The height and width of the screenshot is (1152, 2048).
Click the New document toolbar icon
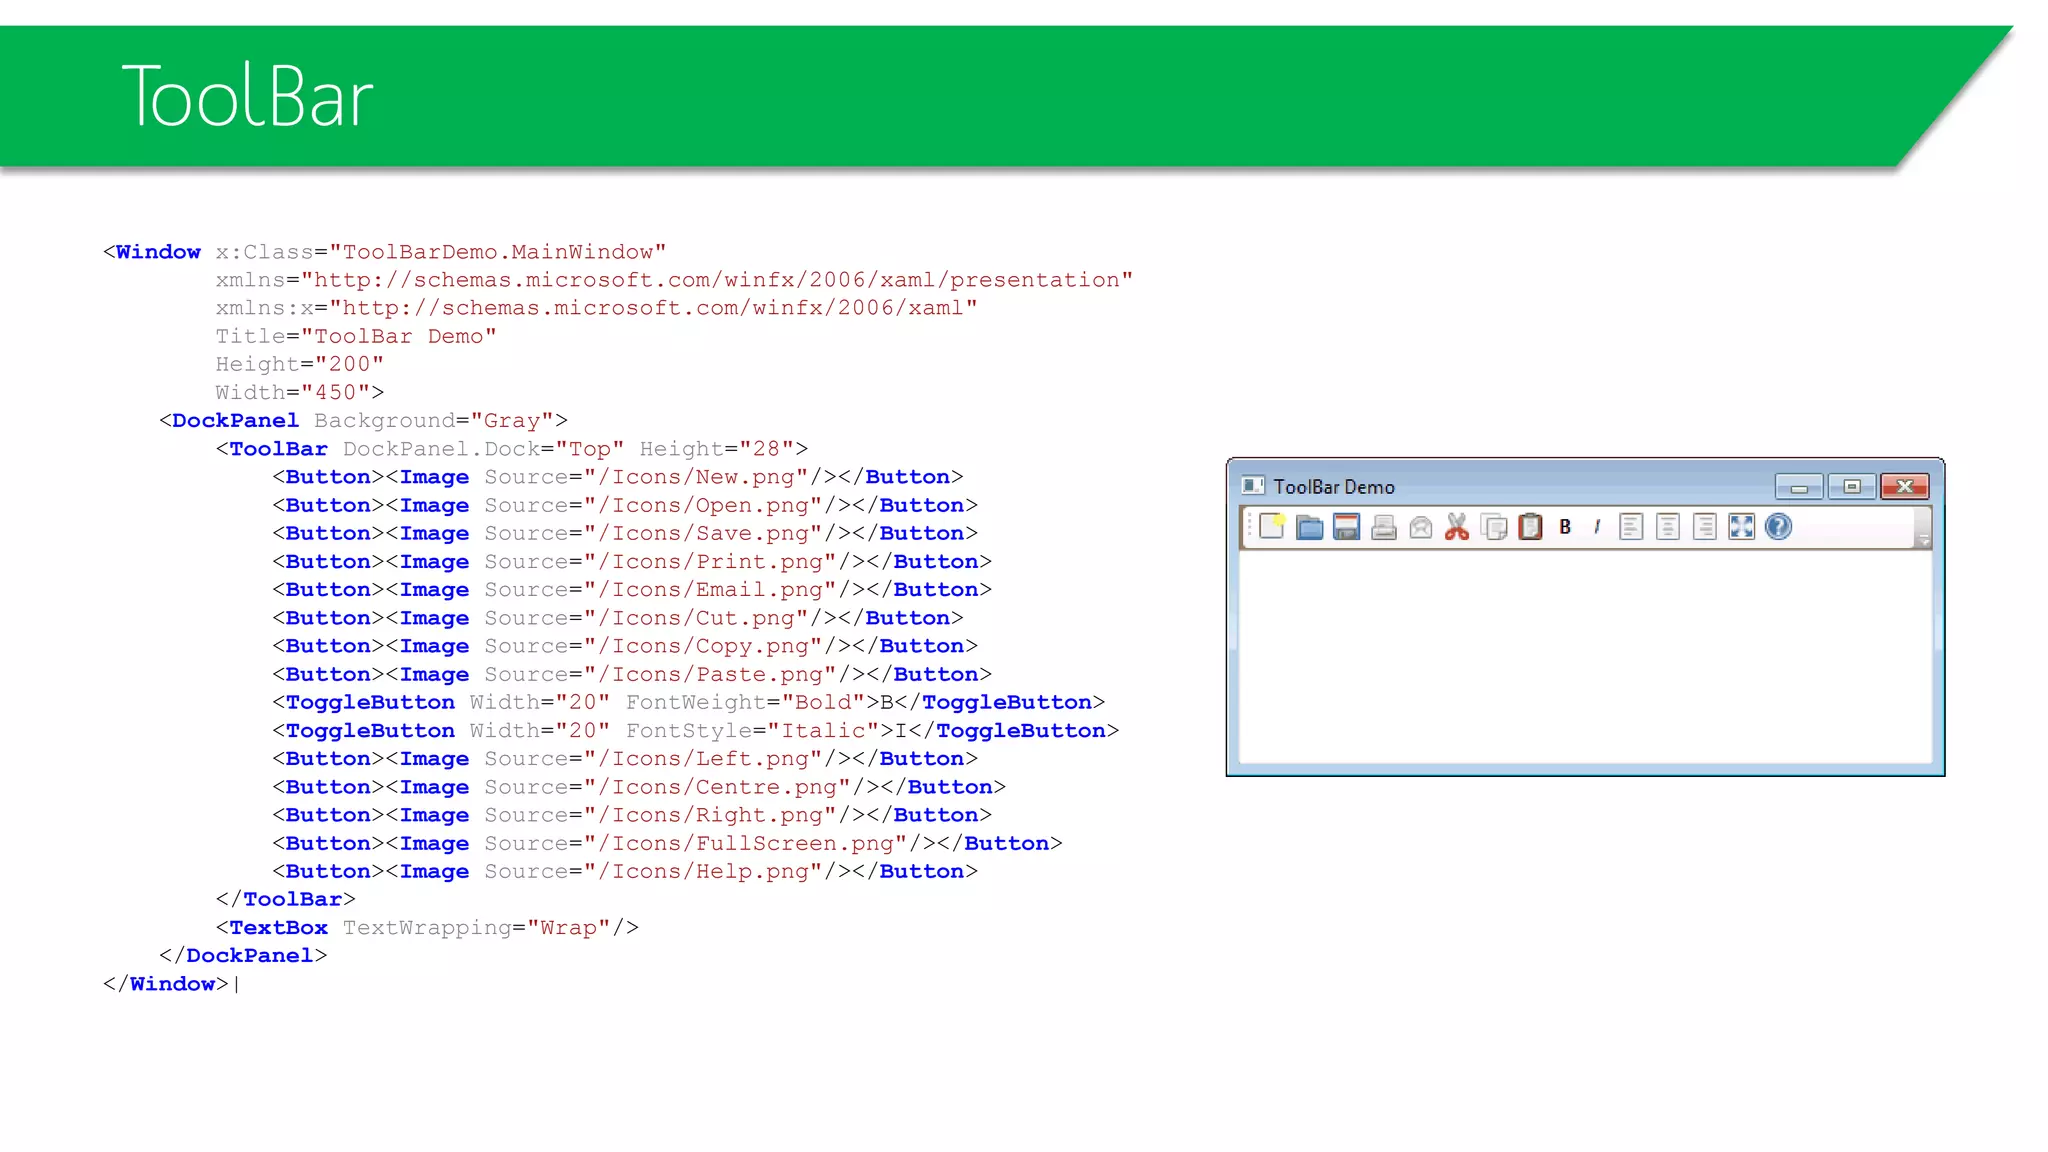click(1272, 526)
